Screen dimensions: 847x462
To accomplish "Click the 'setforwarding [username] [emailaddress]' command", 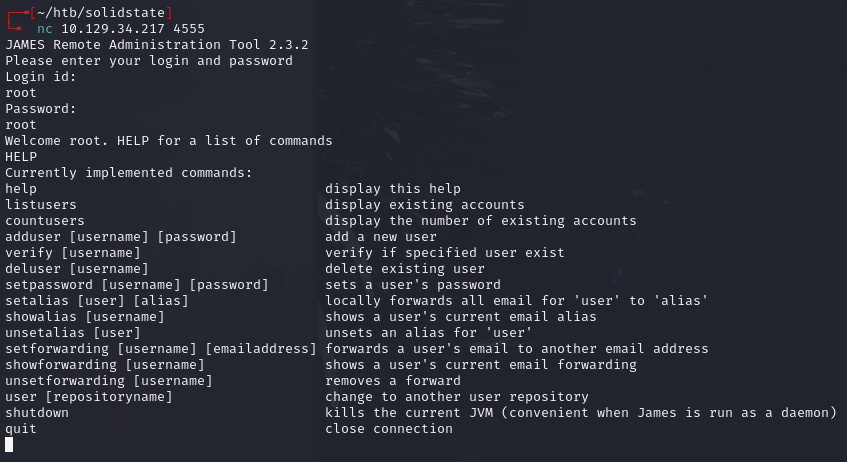I will point(160,348).
